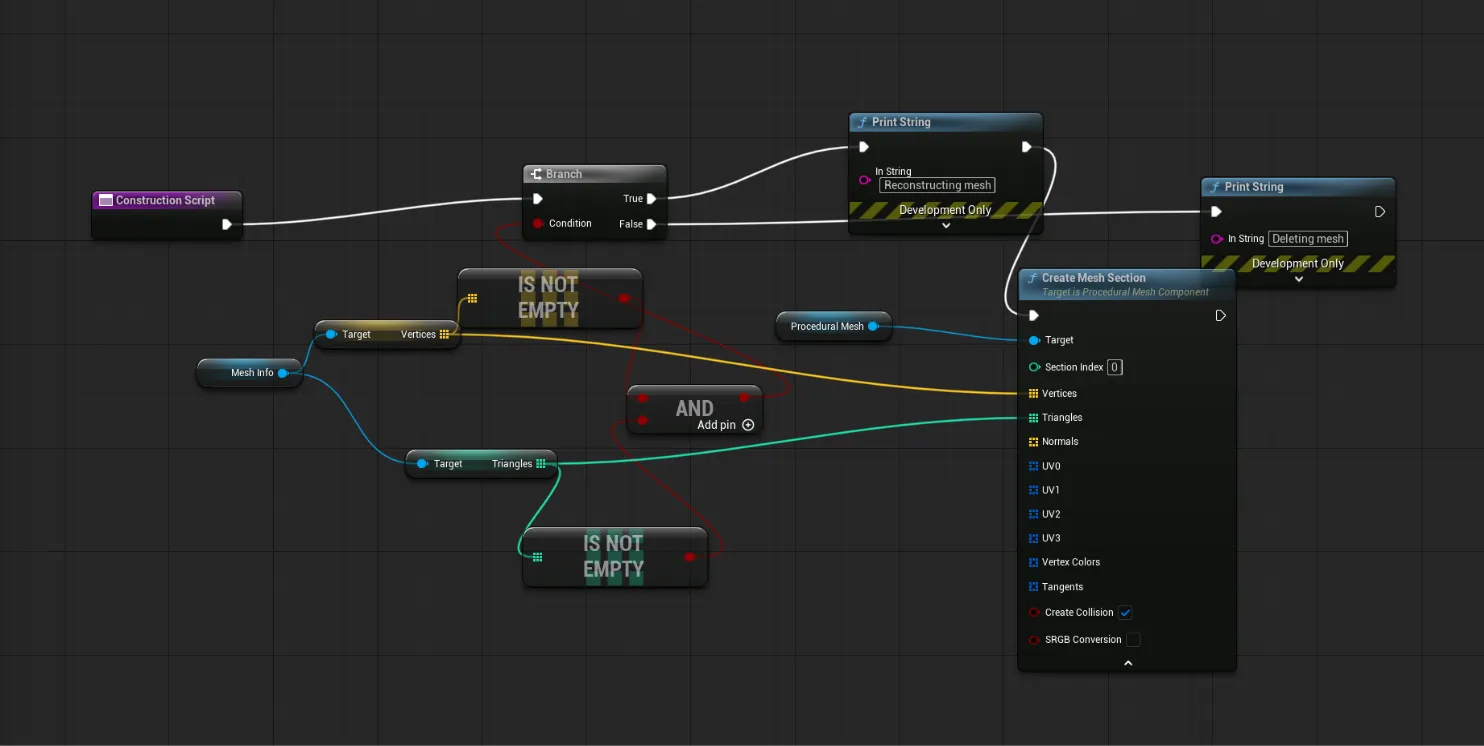Click the Section Index integer pin
The image size is (1484, 746).
point(1034,367)
